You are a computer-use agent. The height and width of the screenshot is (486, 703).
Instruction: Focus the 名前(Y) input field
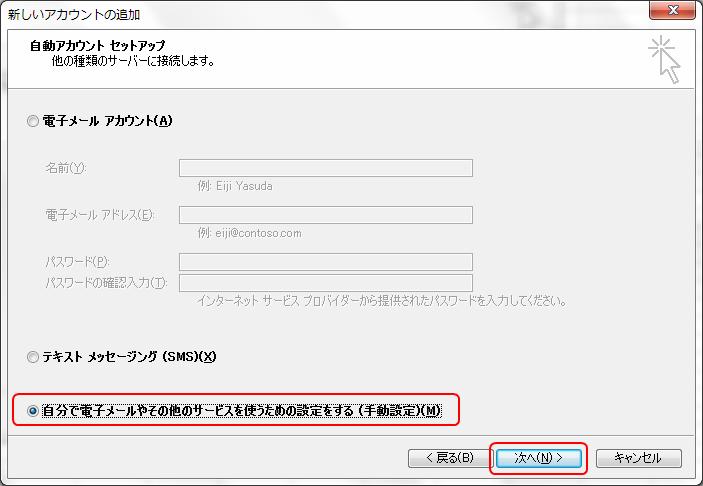coord(325,168)
